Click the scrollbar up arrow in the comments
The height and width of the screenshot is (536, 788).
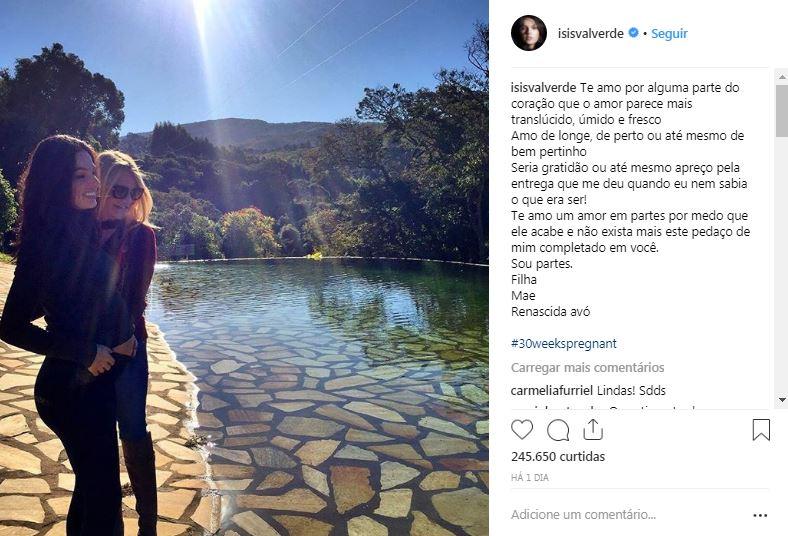(781, 75)
